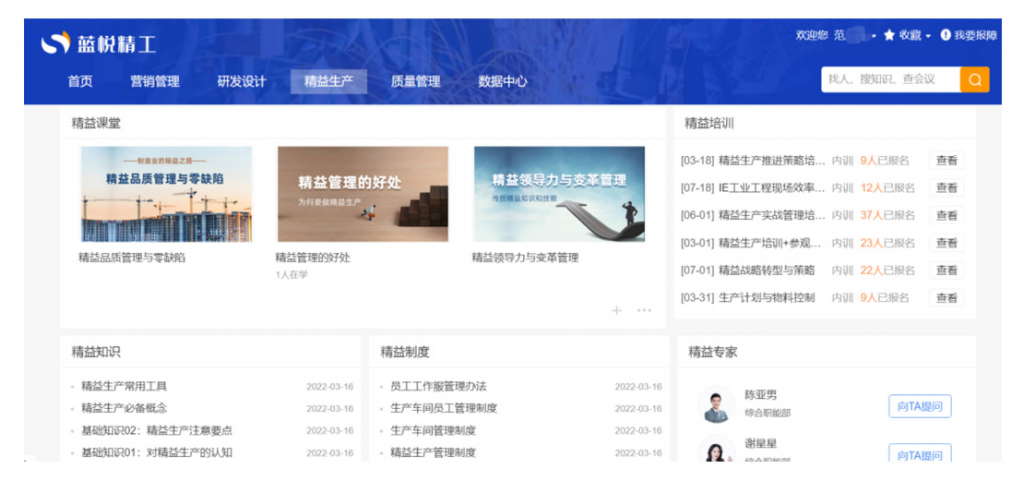Expand the username dropdown arrow
Screen dimensions: 1024x481
click(874, 36)
